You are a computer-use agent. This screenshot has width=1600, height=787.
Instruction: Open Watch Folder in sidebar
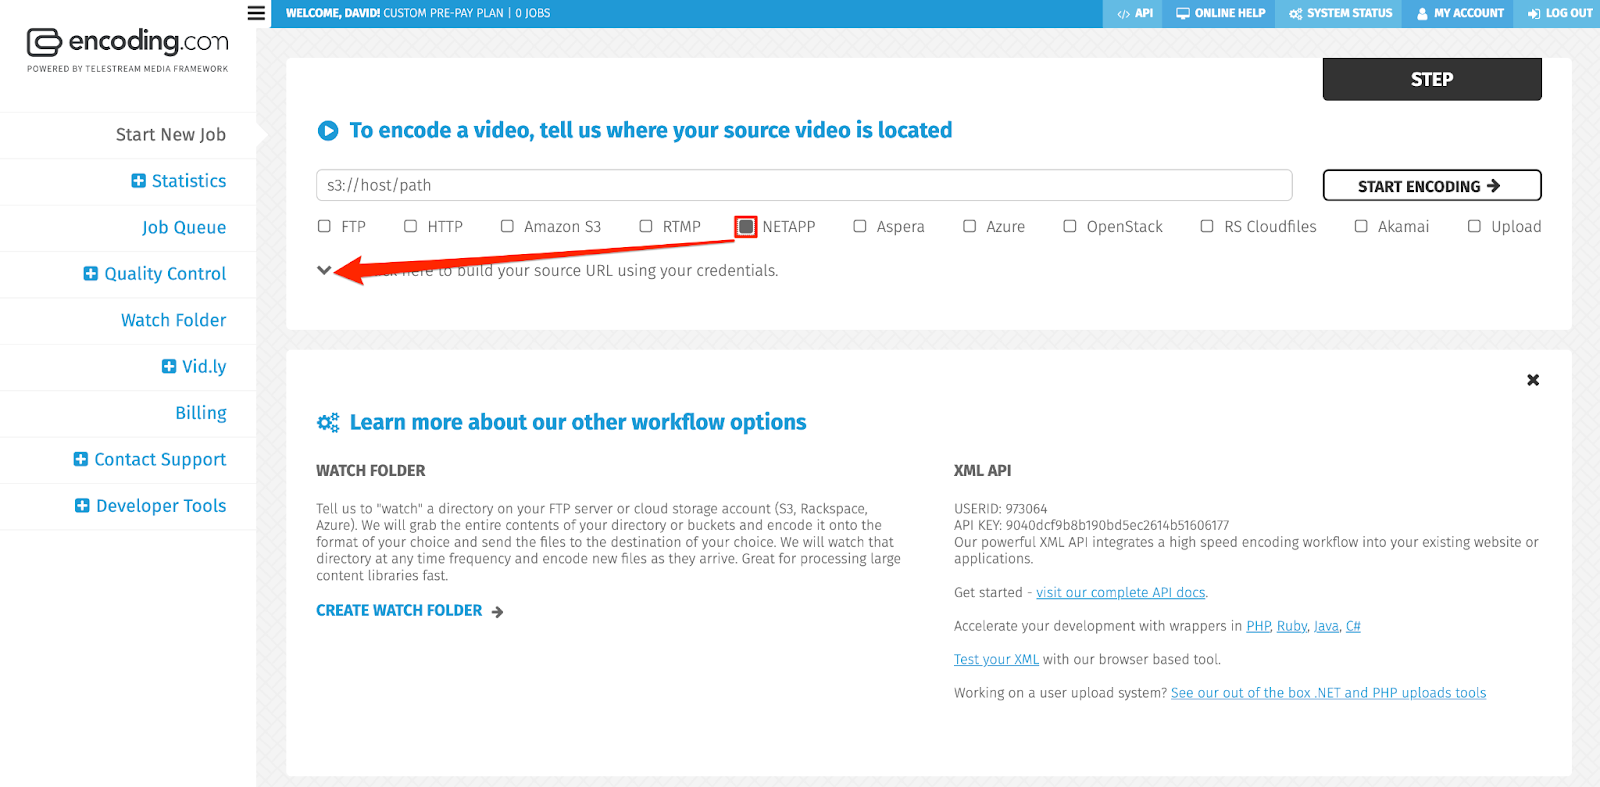coord(174,320)
